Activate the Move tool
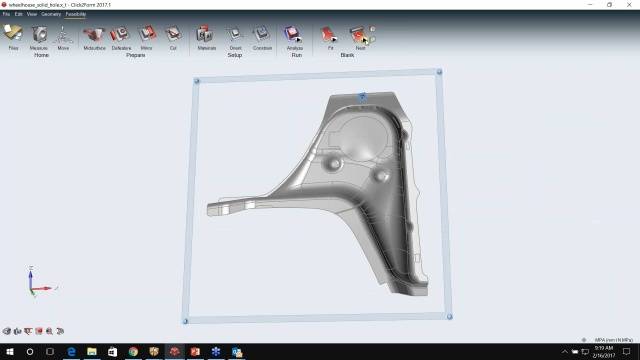Screen dimensions: 640x360 (63, 35)
